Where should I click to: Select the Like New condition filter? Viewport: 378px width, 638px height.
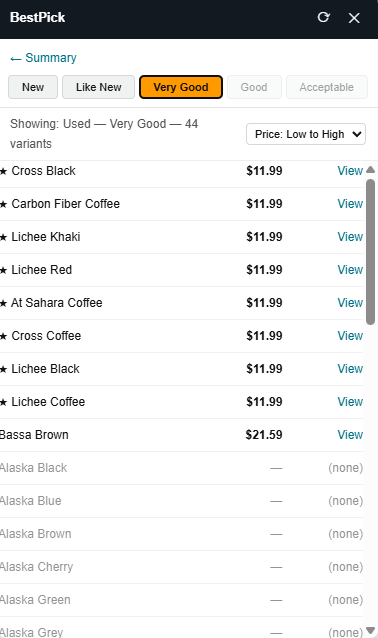coord(98,87)
